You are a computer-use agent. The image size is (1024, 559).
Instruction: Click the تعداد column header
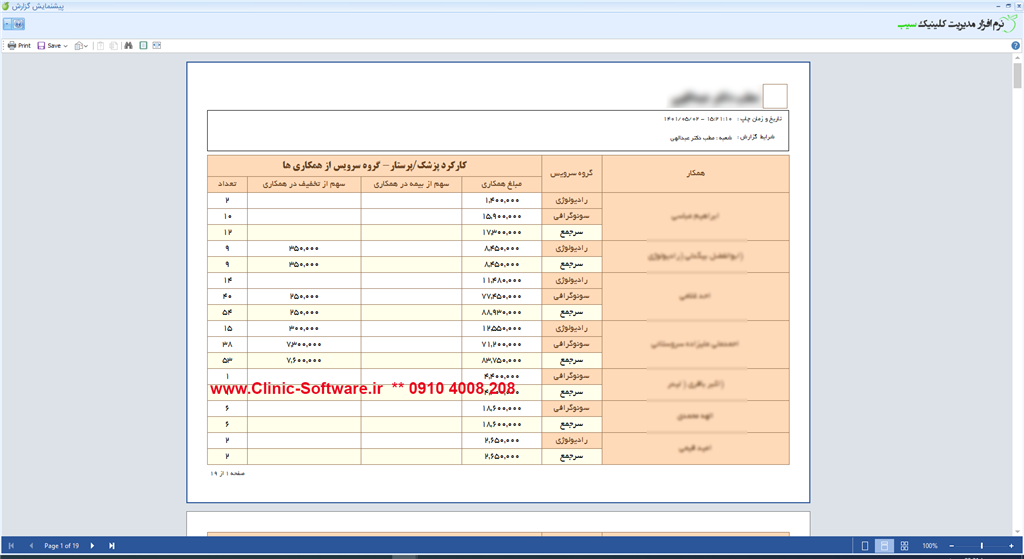click(x=227, y=184)
